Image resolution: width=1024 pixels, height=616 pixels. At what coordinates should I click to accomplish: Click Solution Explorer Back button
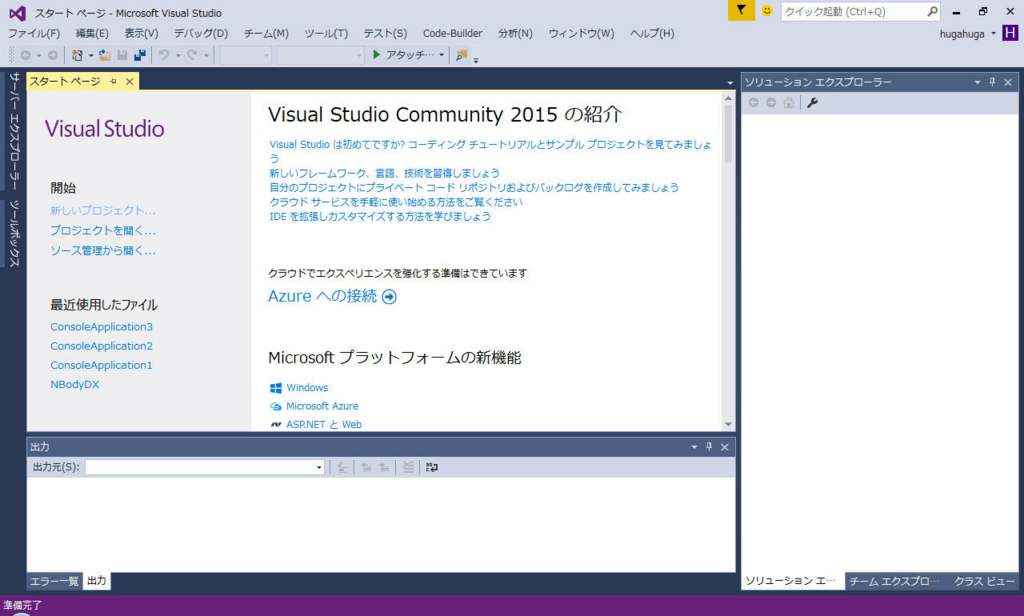tap(754, 103)
